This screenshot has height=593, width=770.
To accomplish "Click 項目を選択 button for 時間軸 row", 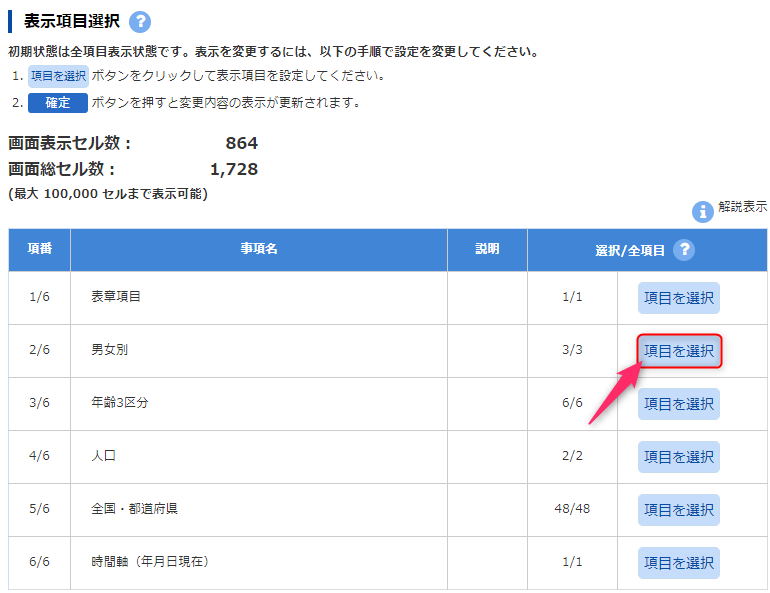I will (679, 563).
